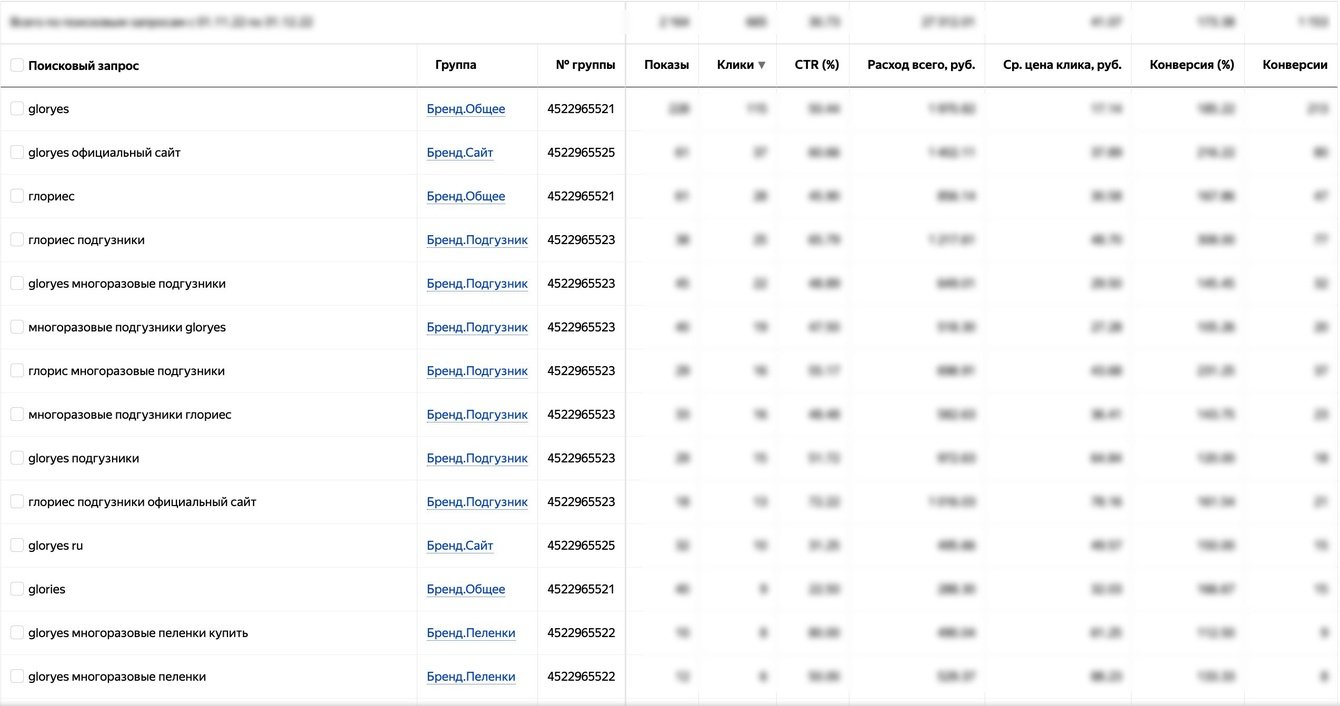Viewport: 1340px width, 706px height.
Task: Click query text gloryes многоразовые пеленки купить
Action: click(138, 633)
